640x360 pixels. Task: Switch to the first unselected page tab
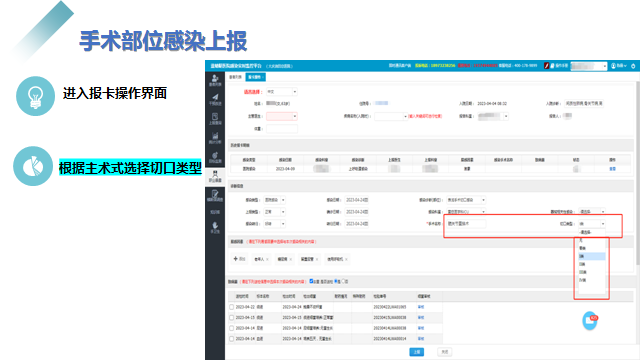(235, 77)
